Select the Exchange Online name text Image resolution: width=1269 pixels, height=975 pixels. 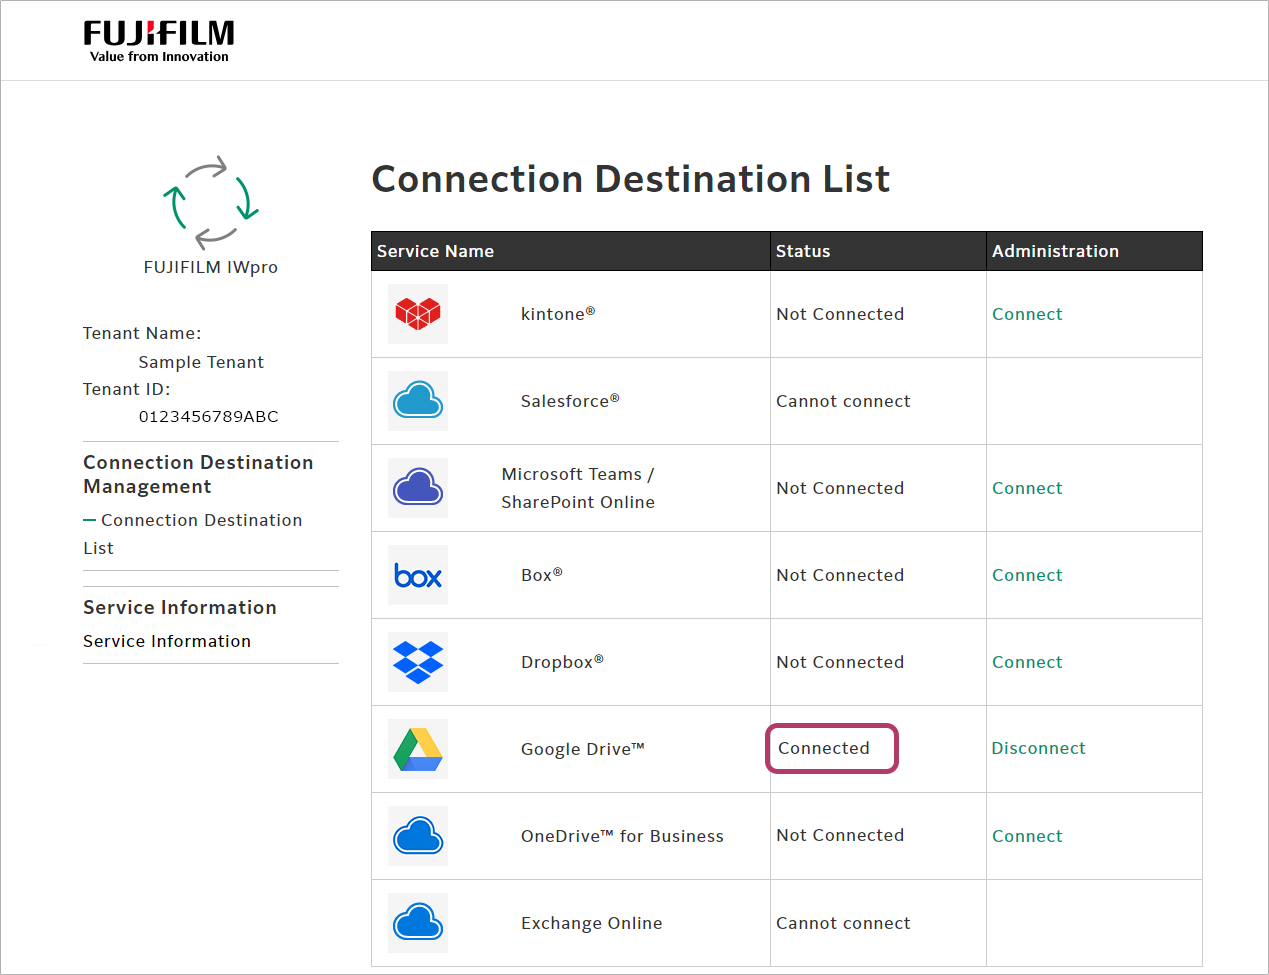coord(591,923)
